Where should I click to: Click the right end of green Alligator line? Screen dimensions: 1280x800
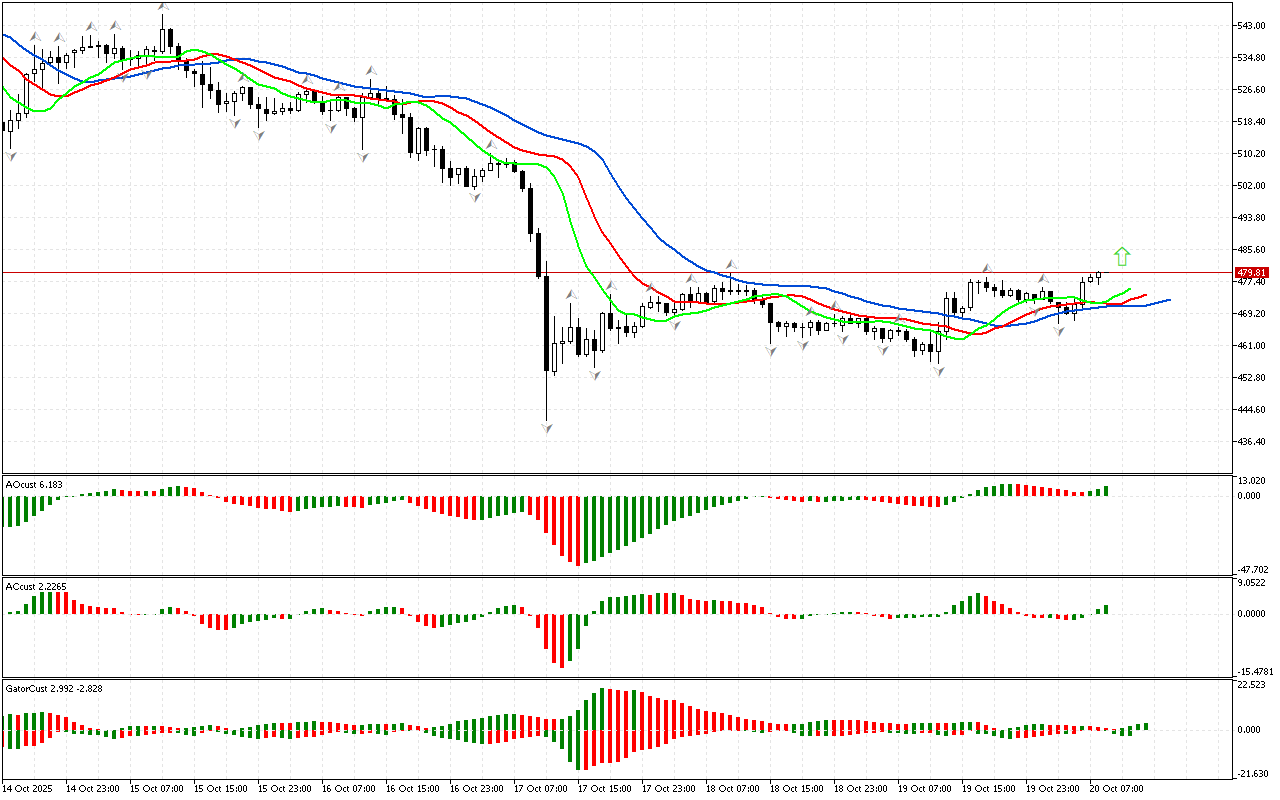(1130, 289)
